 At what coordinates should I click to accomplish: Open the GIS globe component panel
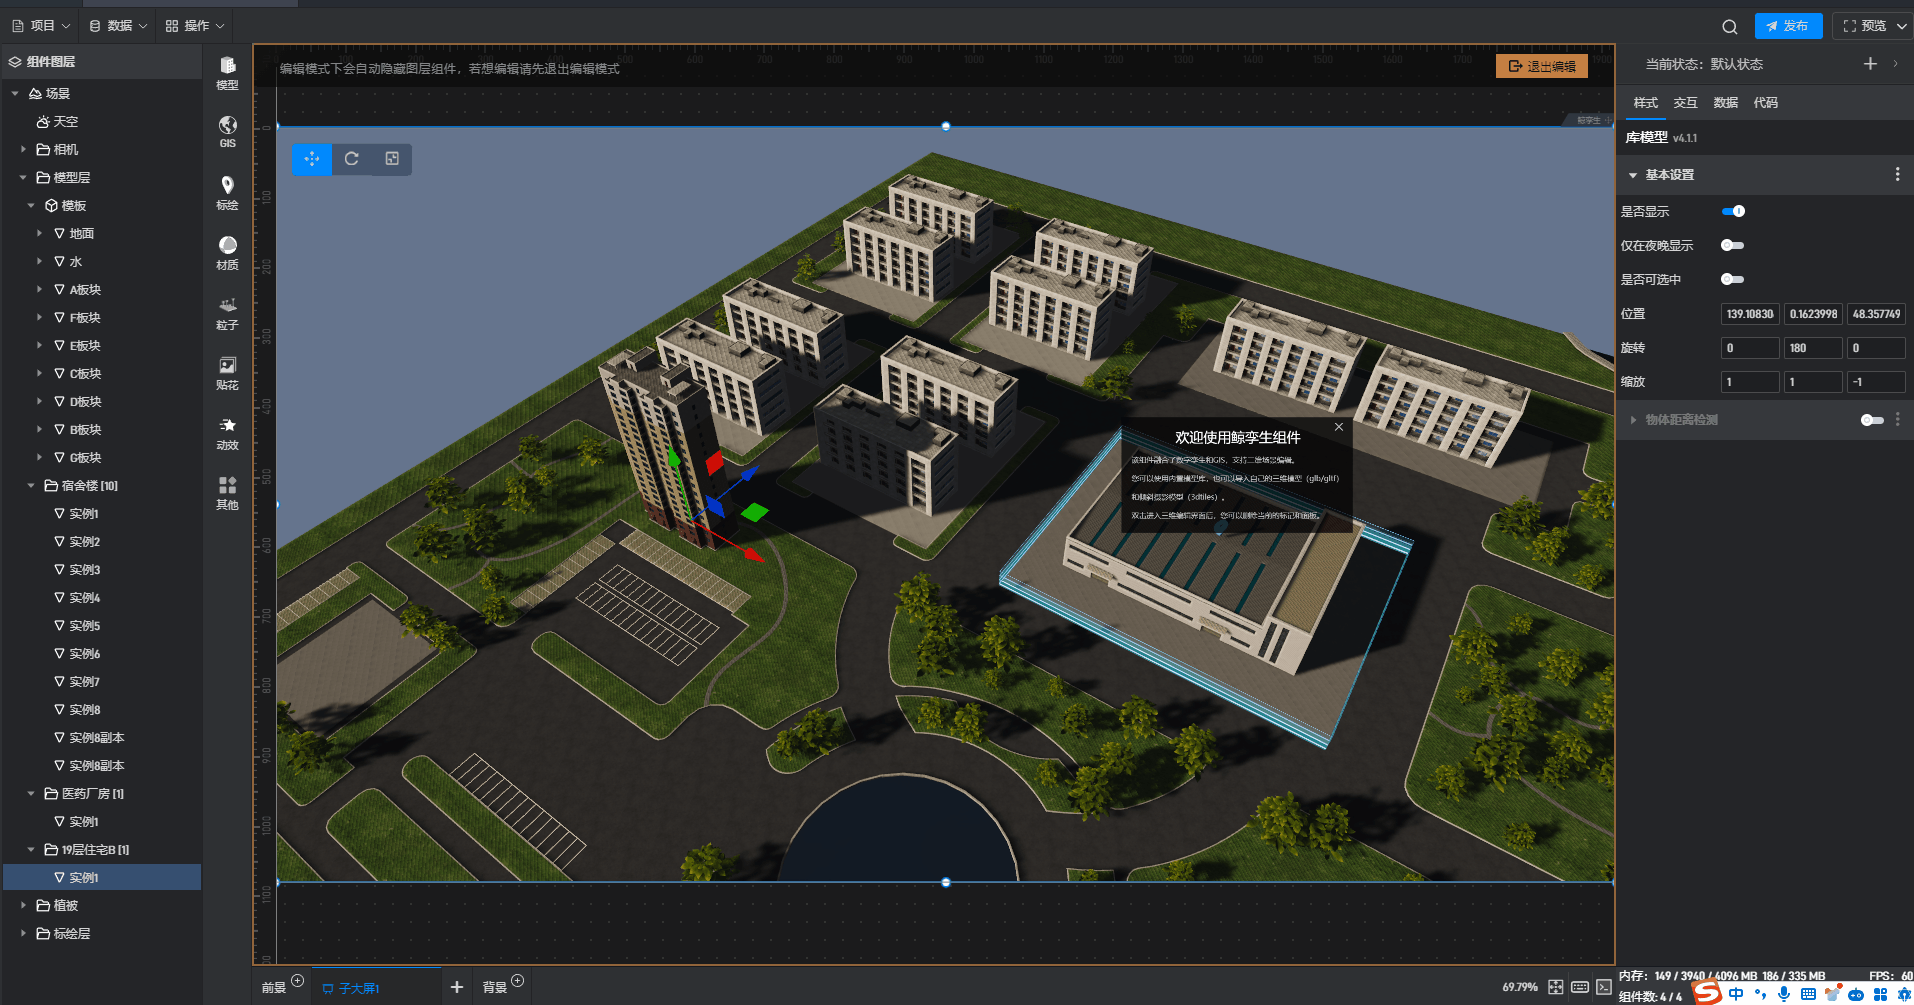coord(227,130)
